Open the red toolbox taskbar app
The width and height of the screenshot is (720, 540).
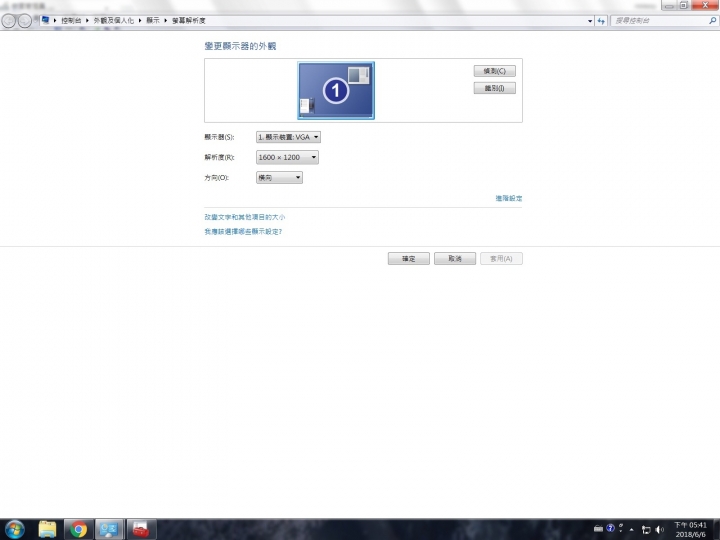(x=141, y=529)
